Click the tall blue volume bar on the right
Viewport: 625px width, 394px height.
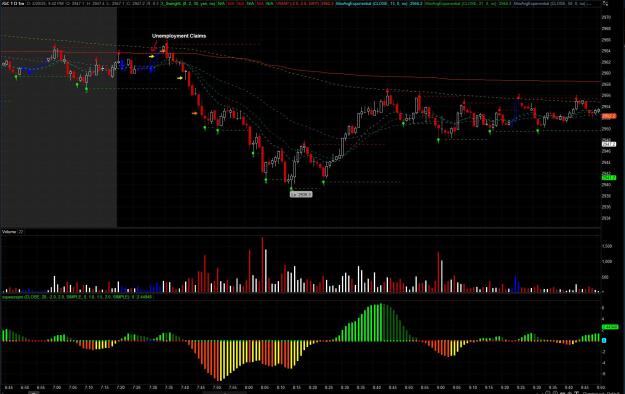click(516, 284)
